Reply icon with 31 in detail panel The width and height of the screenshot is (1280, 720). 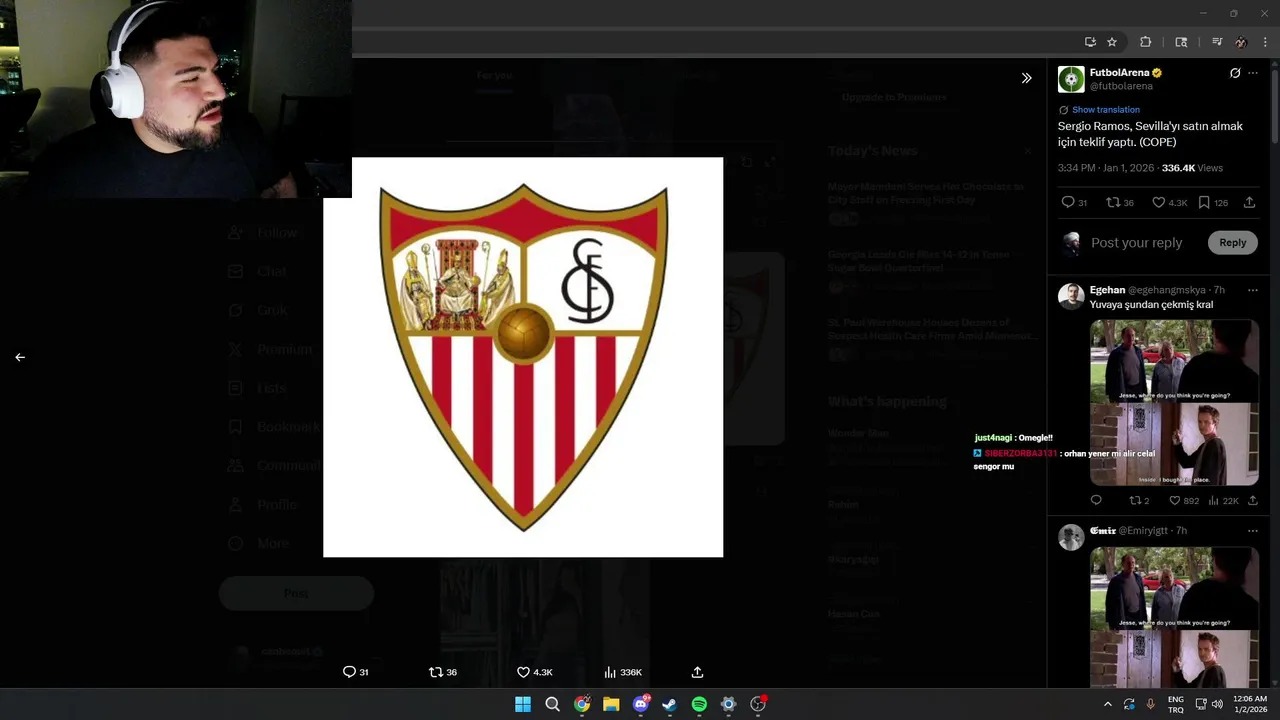click(x=1074, y=202)
